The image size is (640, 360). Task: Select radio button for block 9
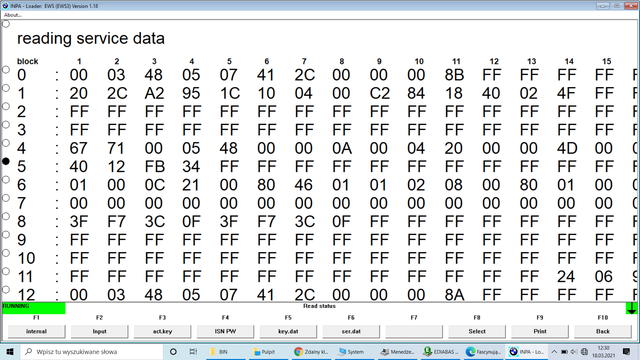click(6, 235)
